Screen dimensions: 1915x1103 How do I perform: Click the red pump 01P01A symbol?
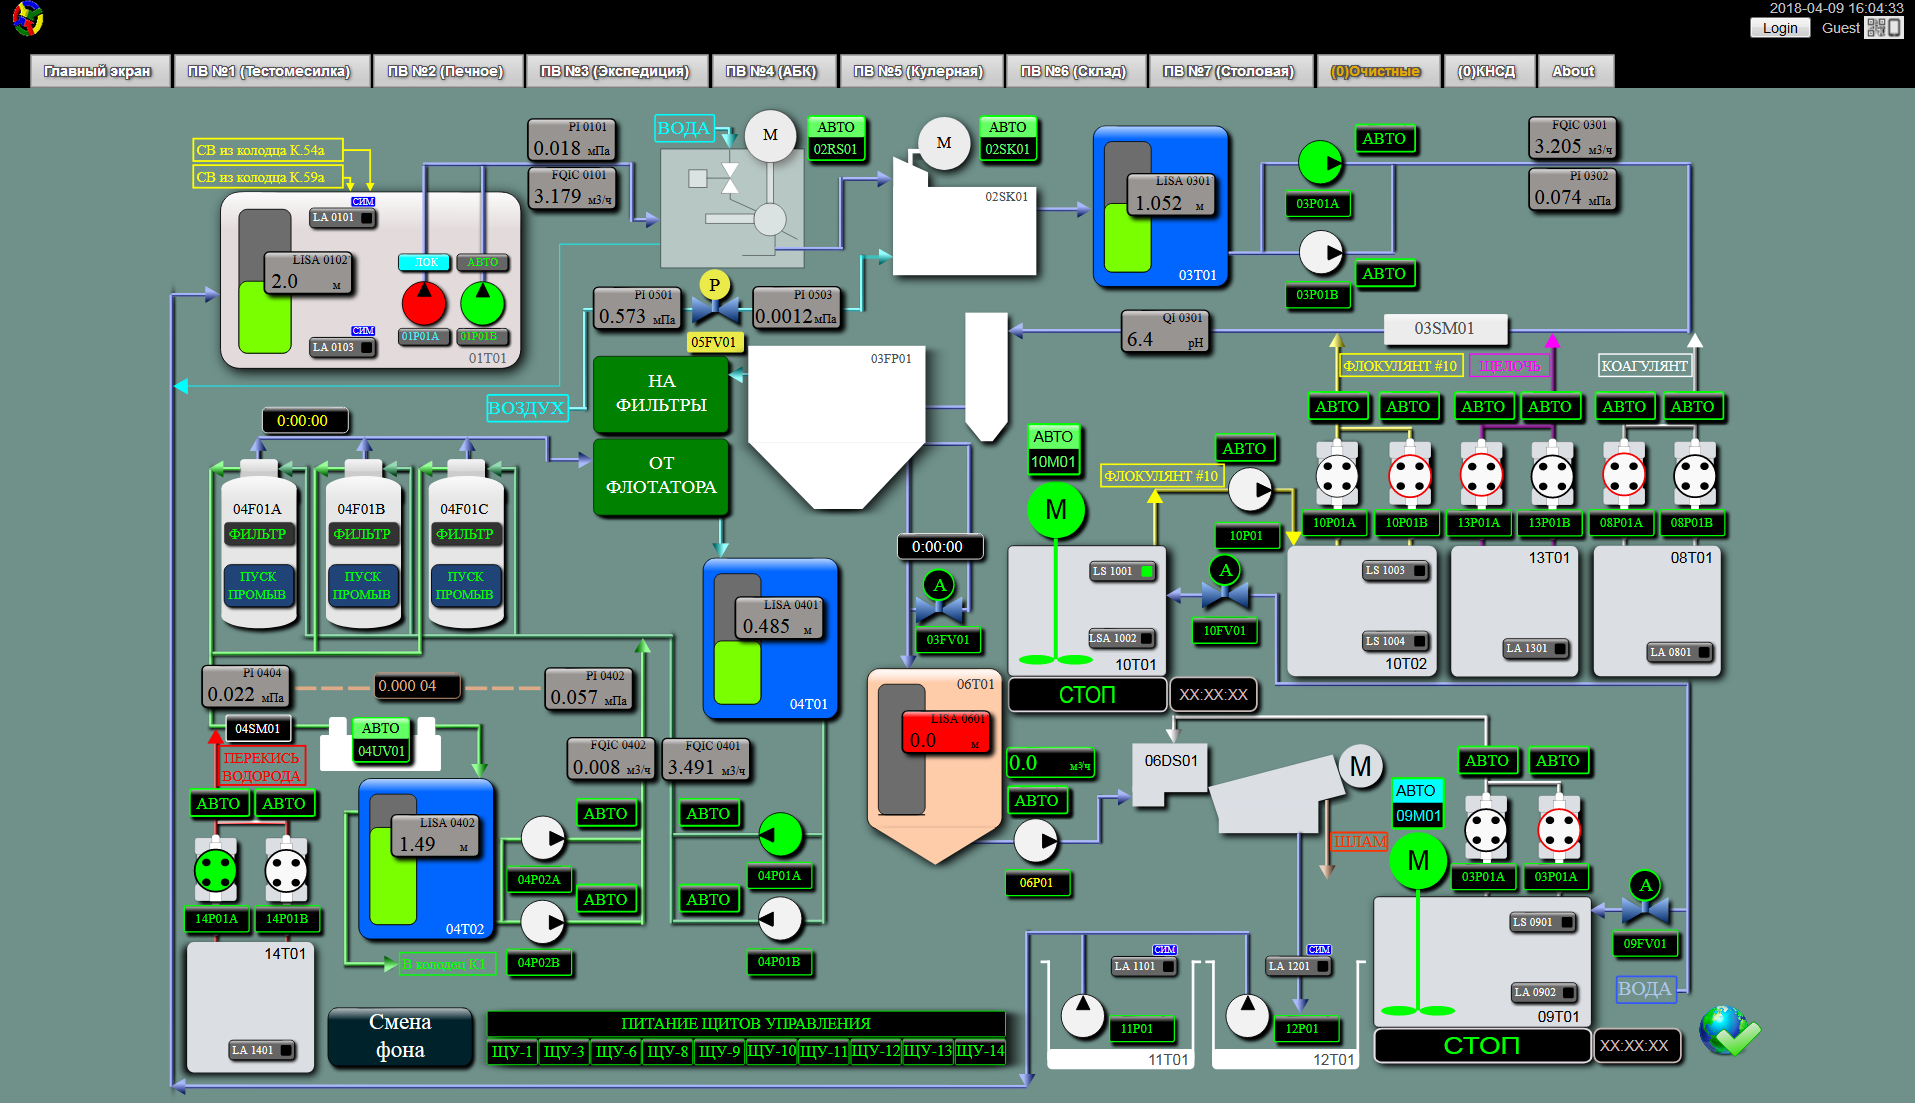click(424, 303)
